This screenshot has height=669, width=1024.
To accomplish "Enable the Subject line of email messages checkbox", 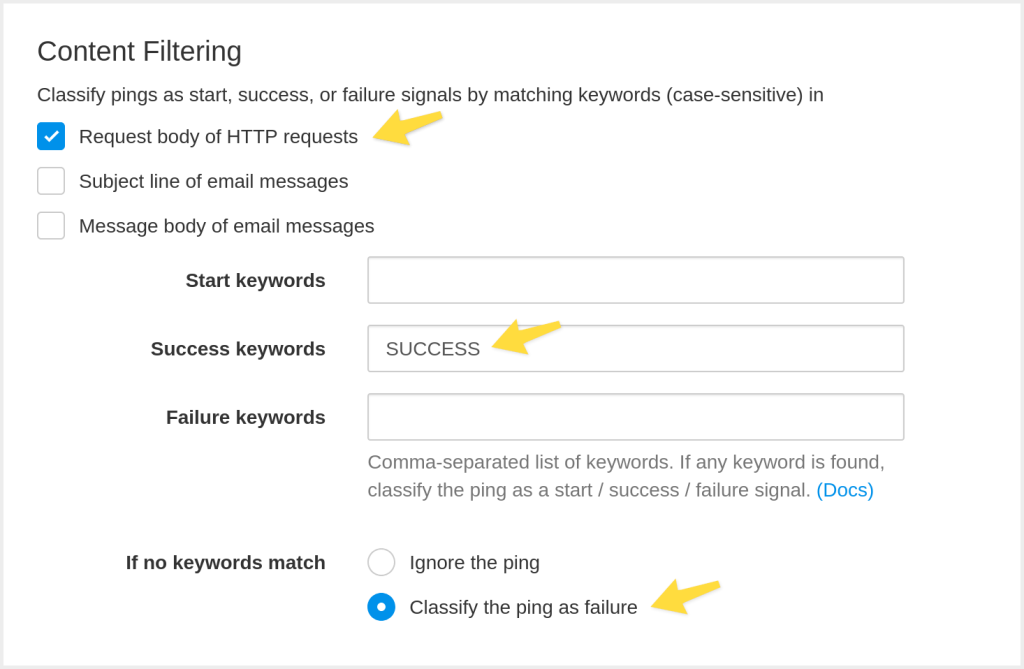I will point(51,181).
